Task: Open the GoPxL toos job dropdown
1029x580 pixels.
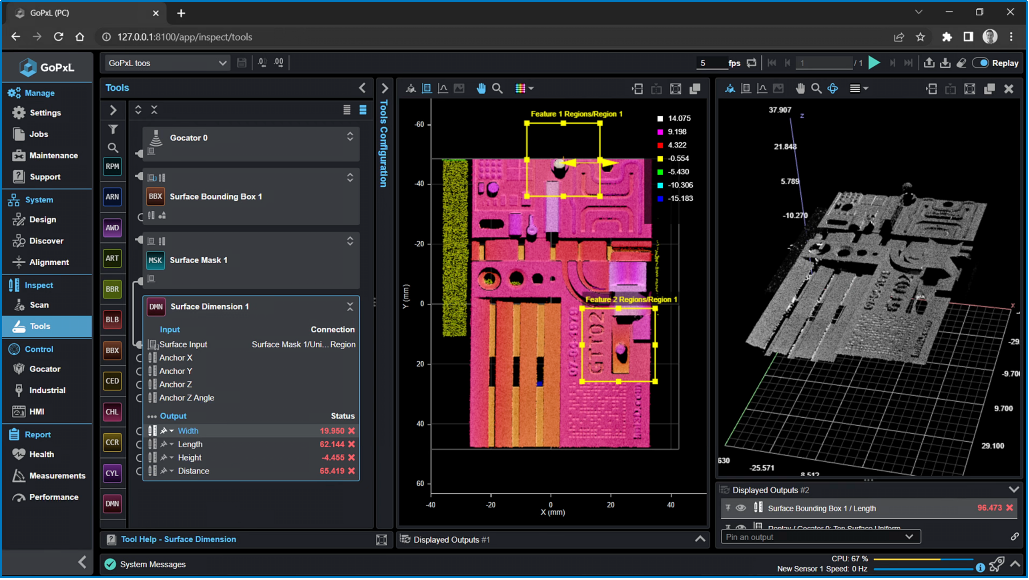Action: point(168,63)
